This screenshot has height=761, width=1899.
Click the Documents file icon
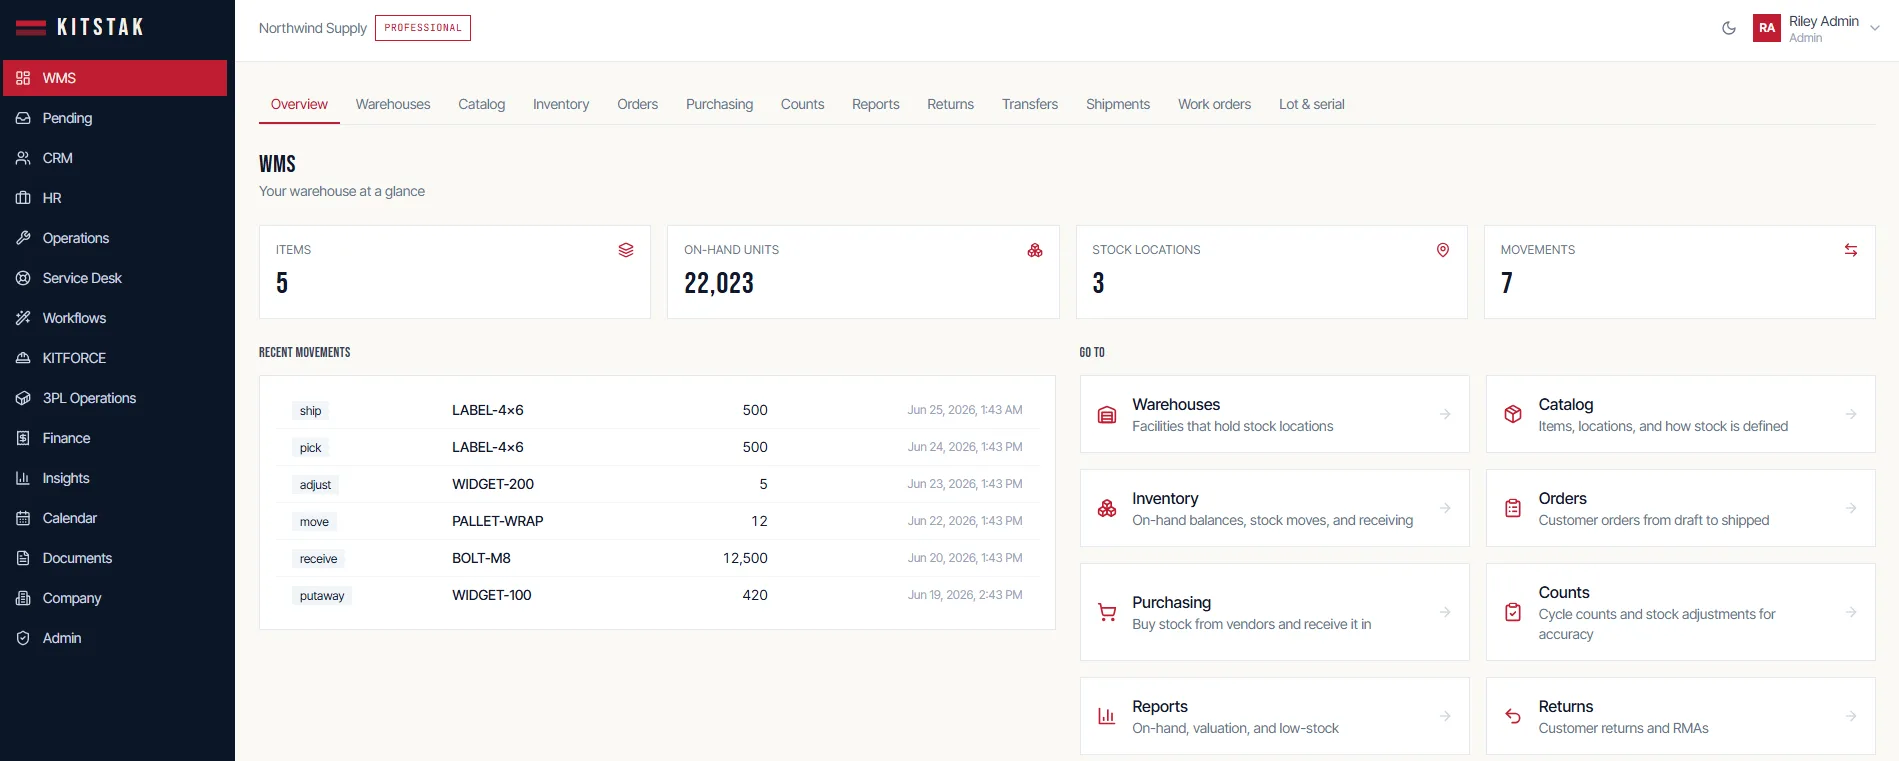coord(23,558)
